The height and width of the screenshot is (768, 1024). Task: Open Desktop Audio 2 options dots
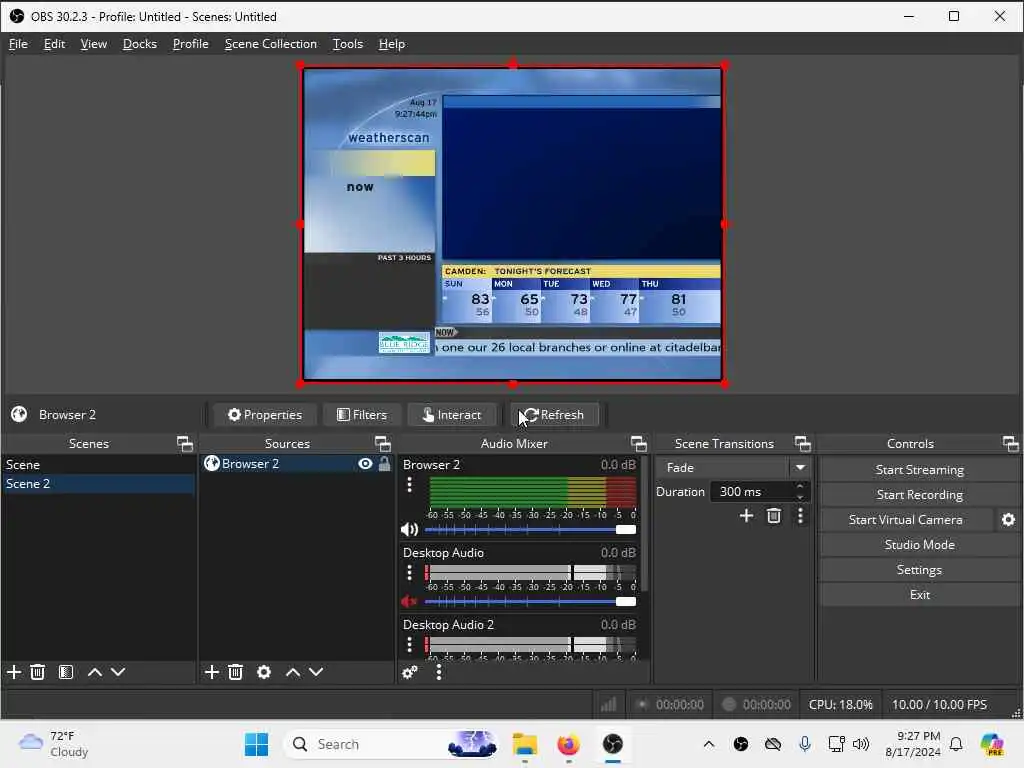(x=409, y=645)
